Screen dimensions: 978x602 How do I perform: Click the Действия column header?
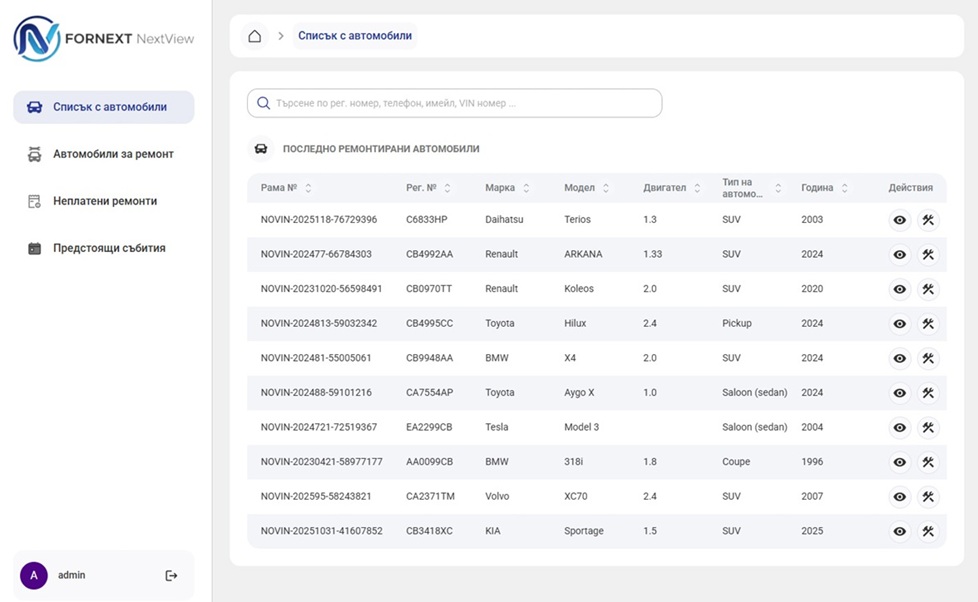(x=911, y=188)
